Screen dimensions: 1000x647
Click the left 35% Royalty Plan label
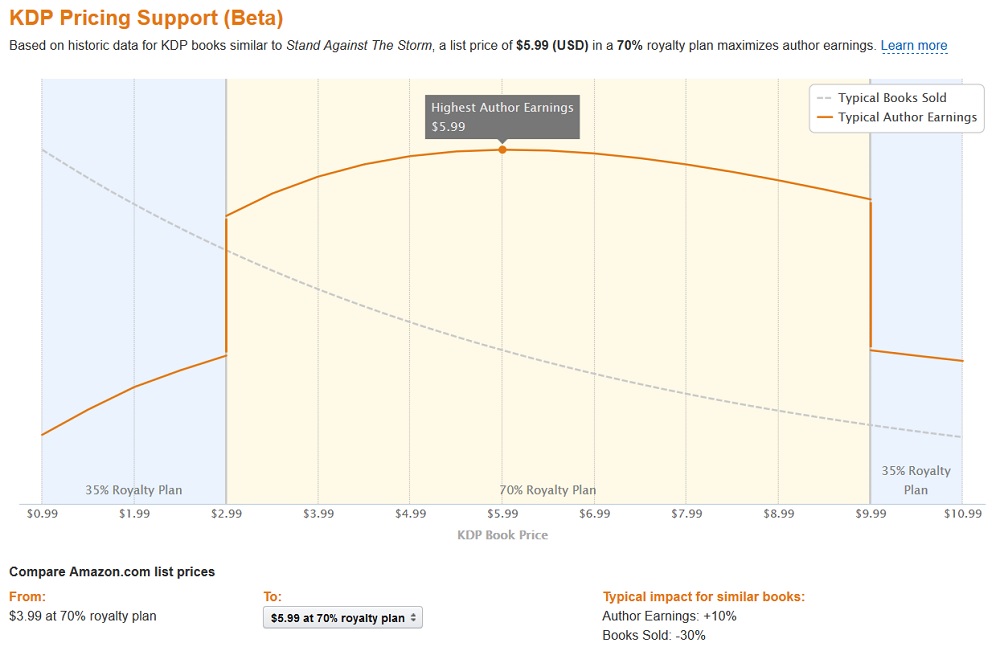(134, 490)
